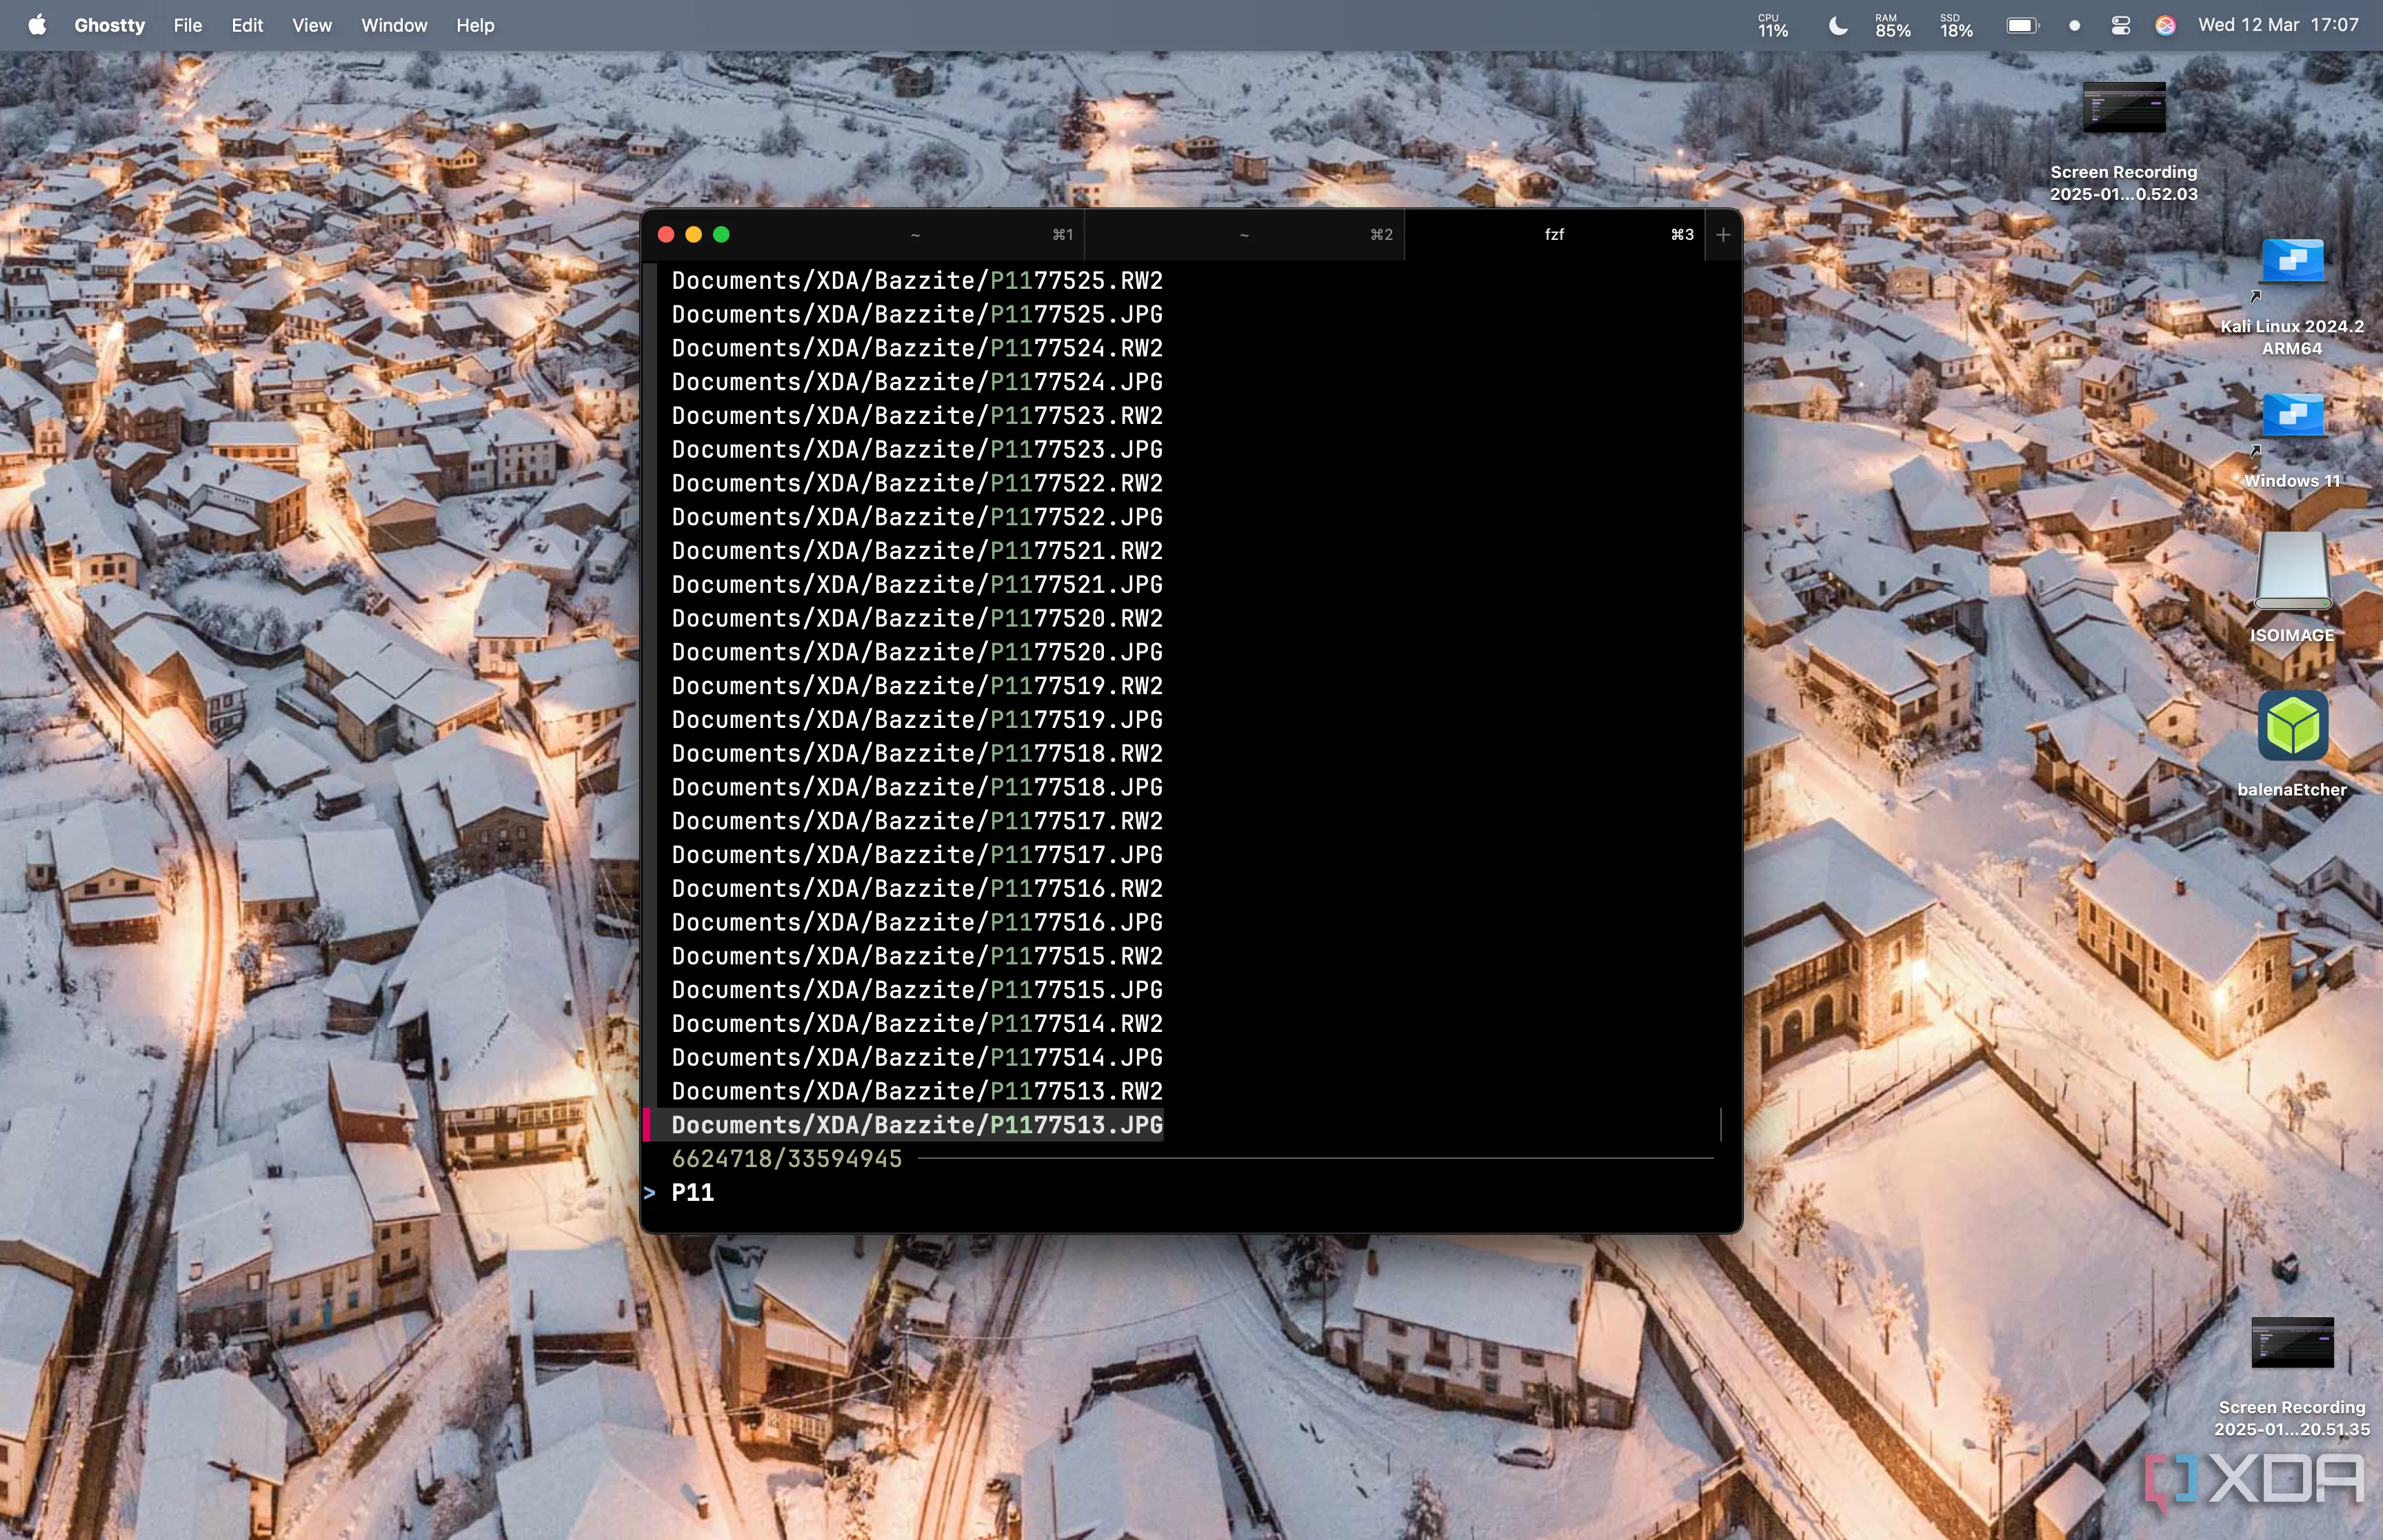Open the Edit menu
The width and height of the screenshot is (2383, 1540).
point(247,25)
